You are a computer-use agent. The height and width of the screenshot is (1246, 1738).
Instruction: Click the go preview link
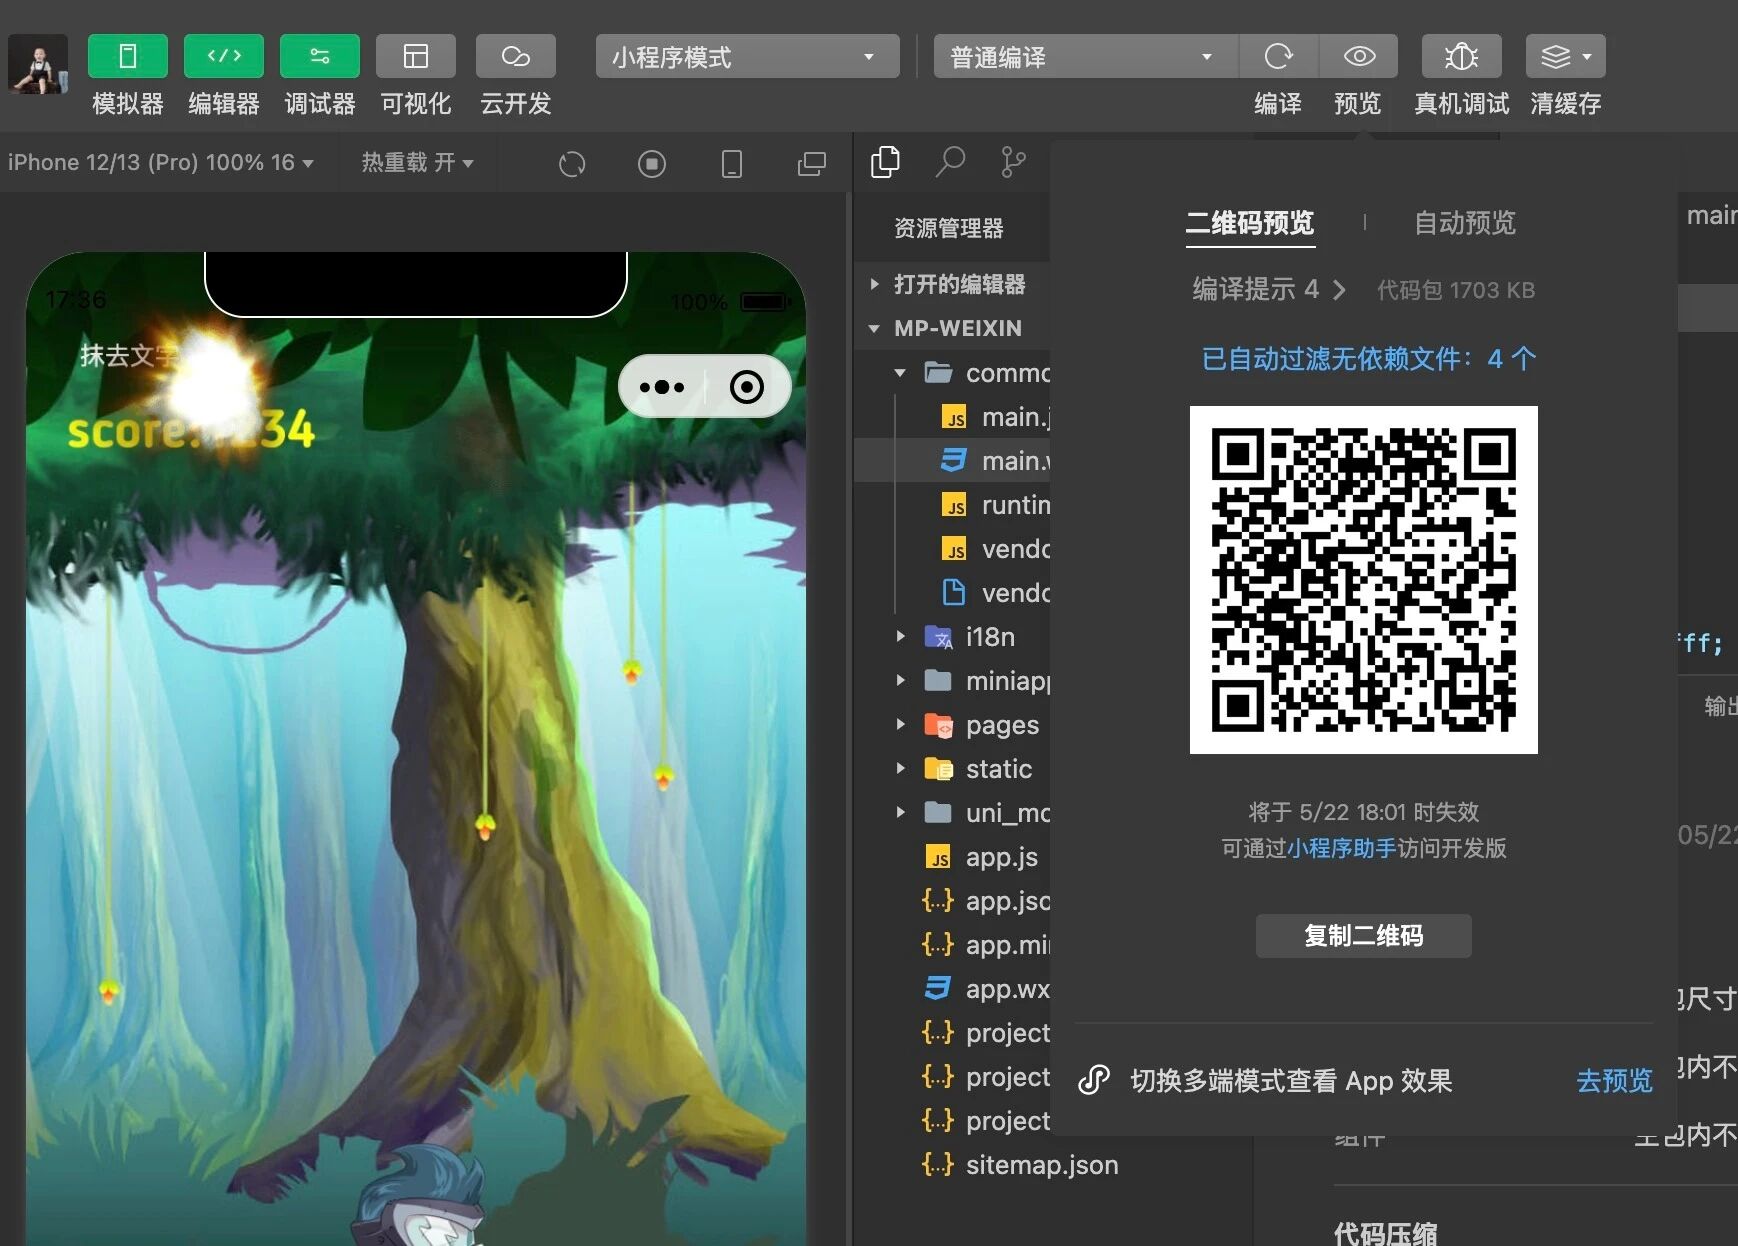pyautogui.click(x=1614, y=1081)
